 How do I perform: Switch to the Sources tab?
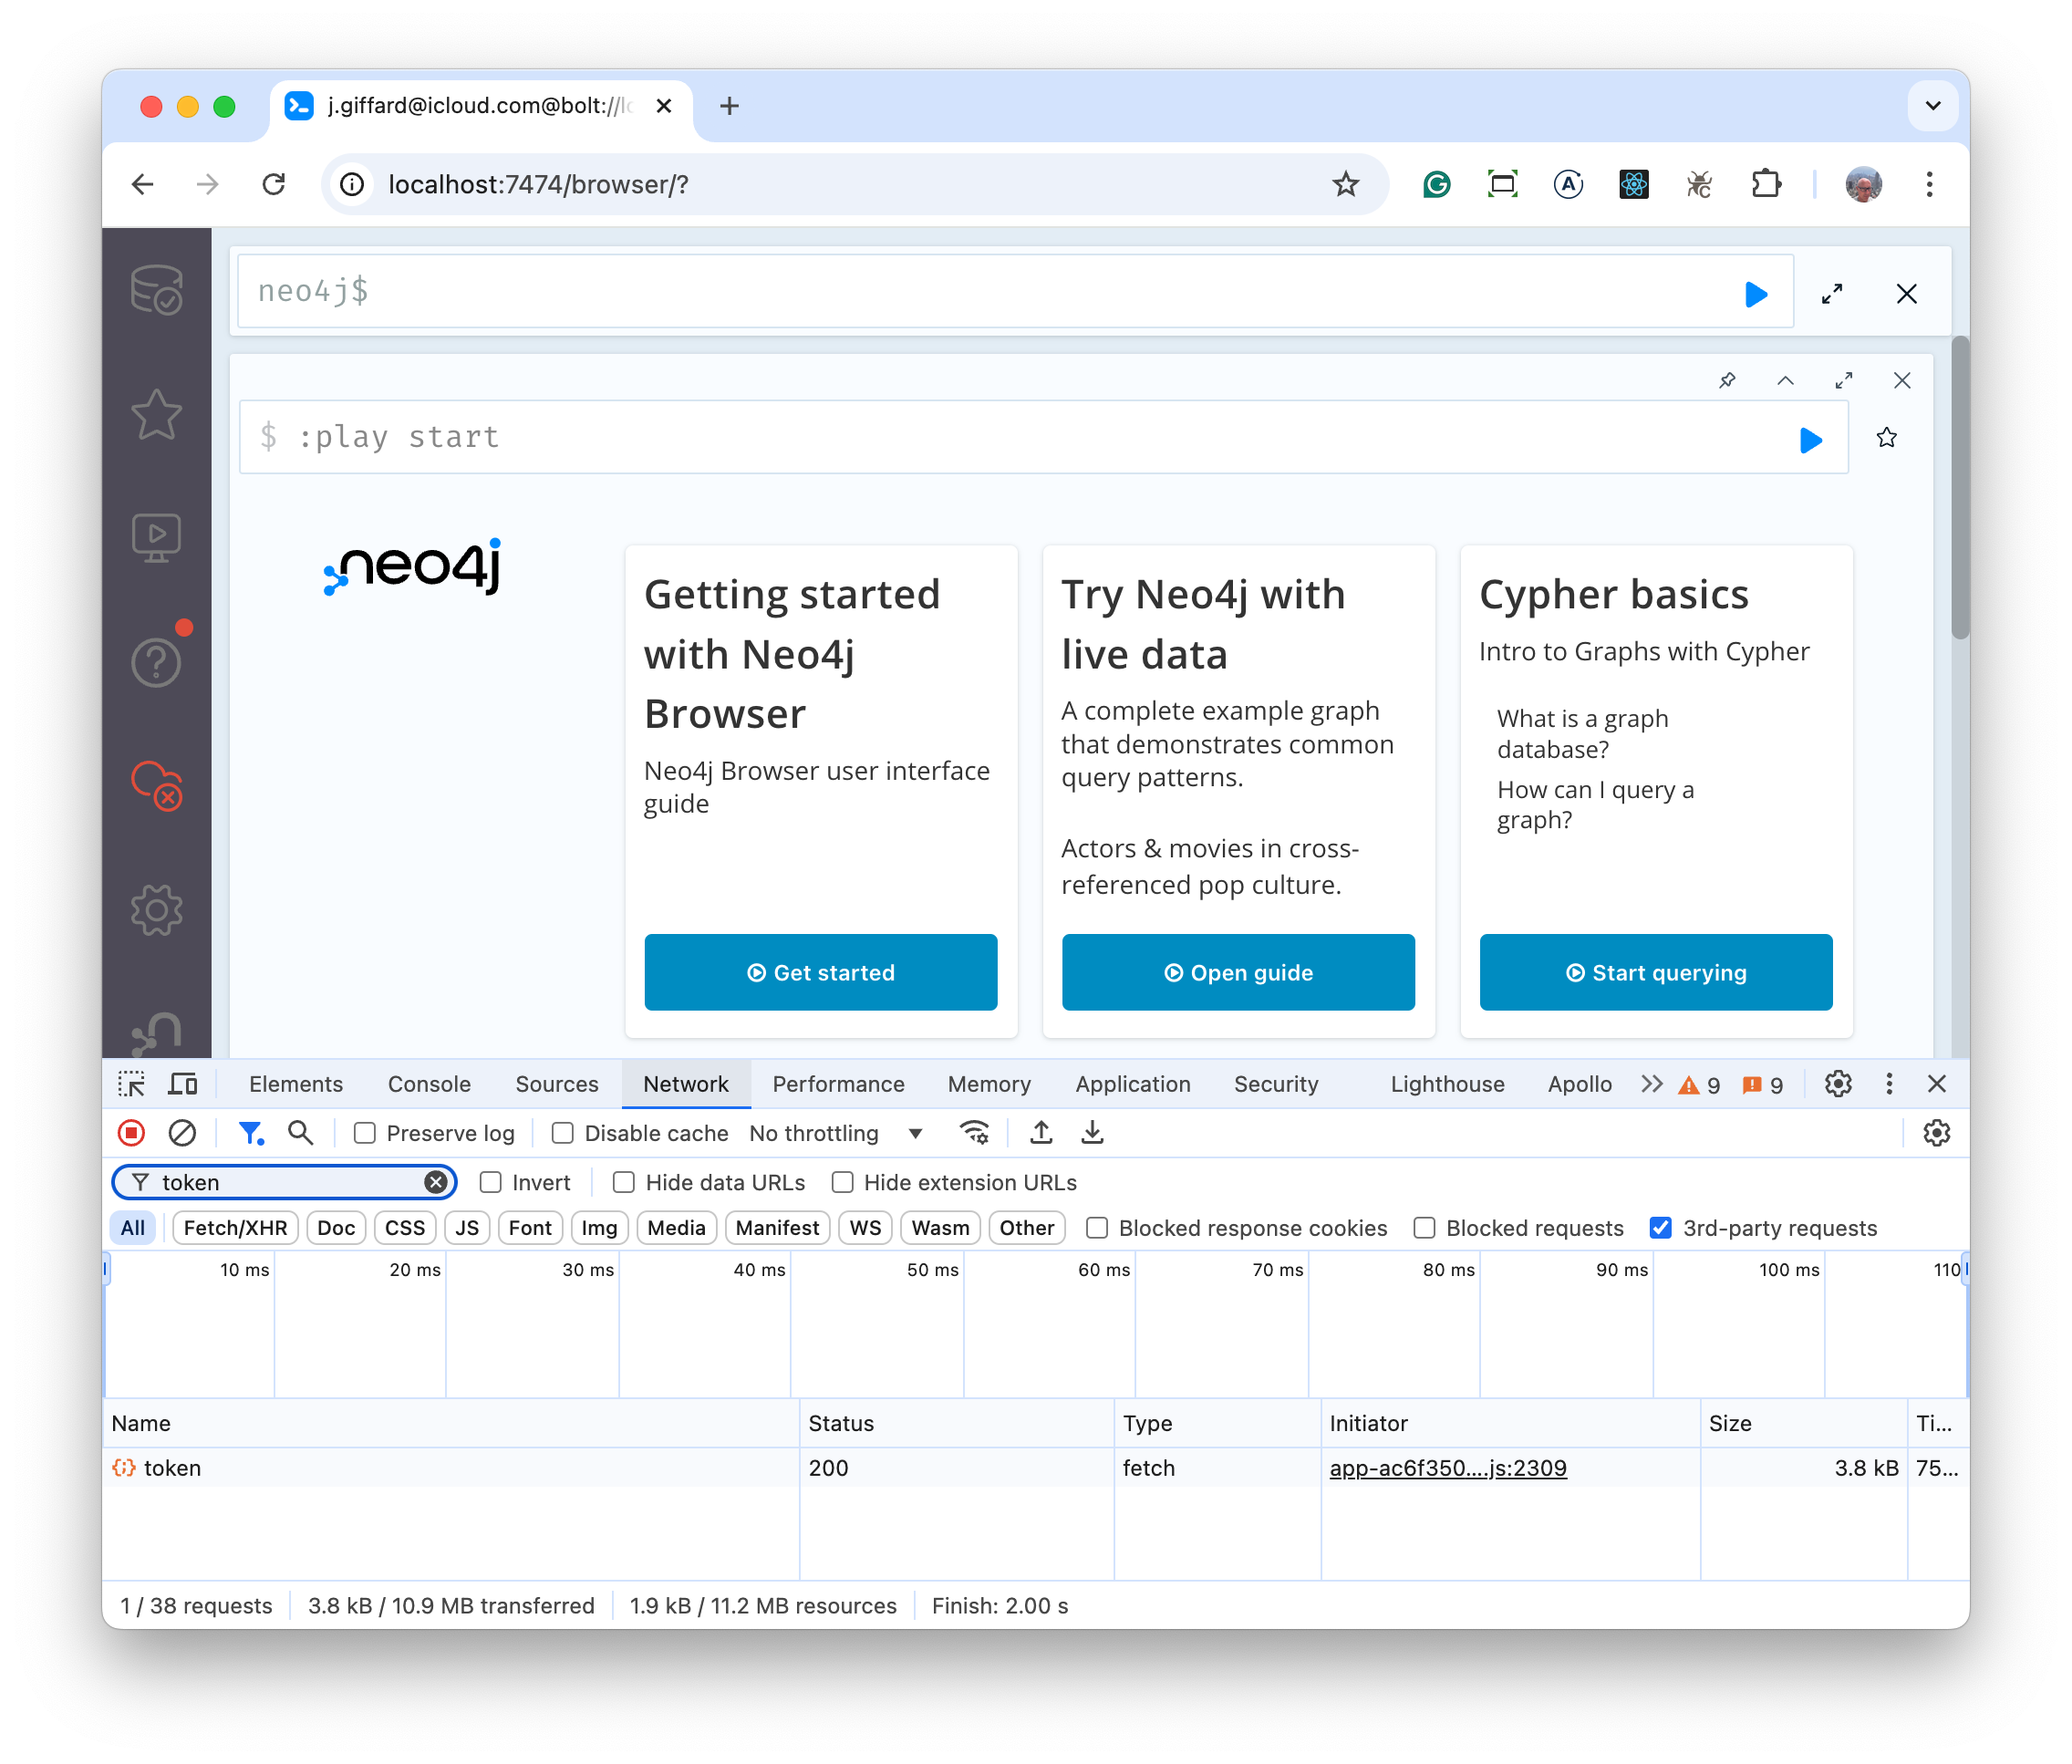(557, 1084)
